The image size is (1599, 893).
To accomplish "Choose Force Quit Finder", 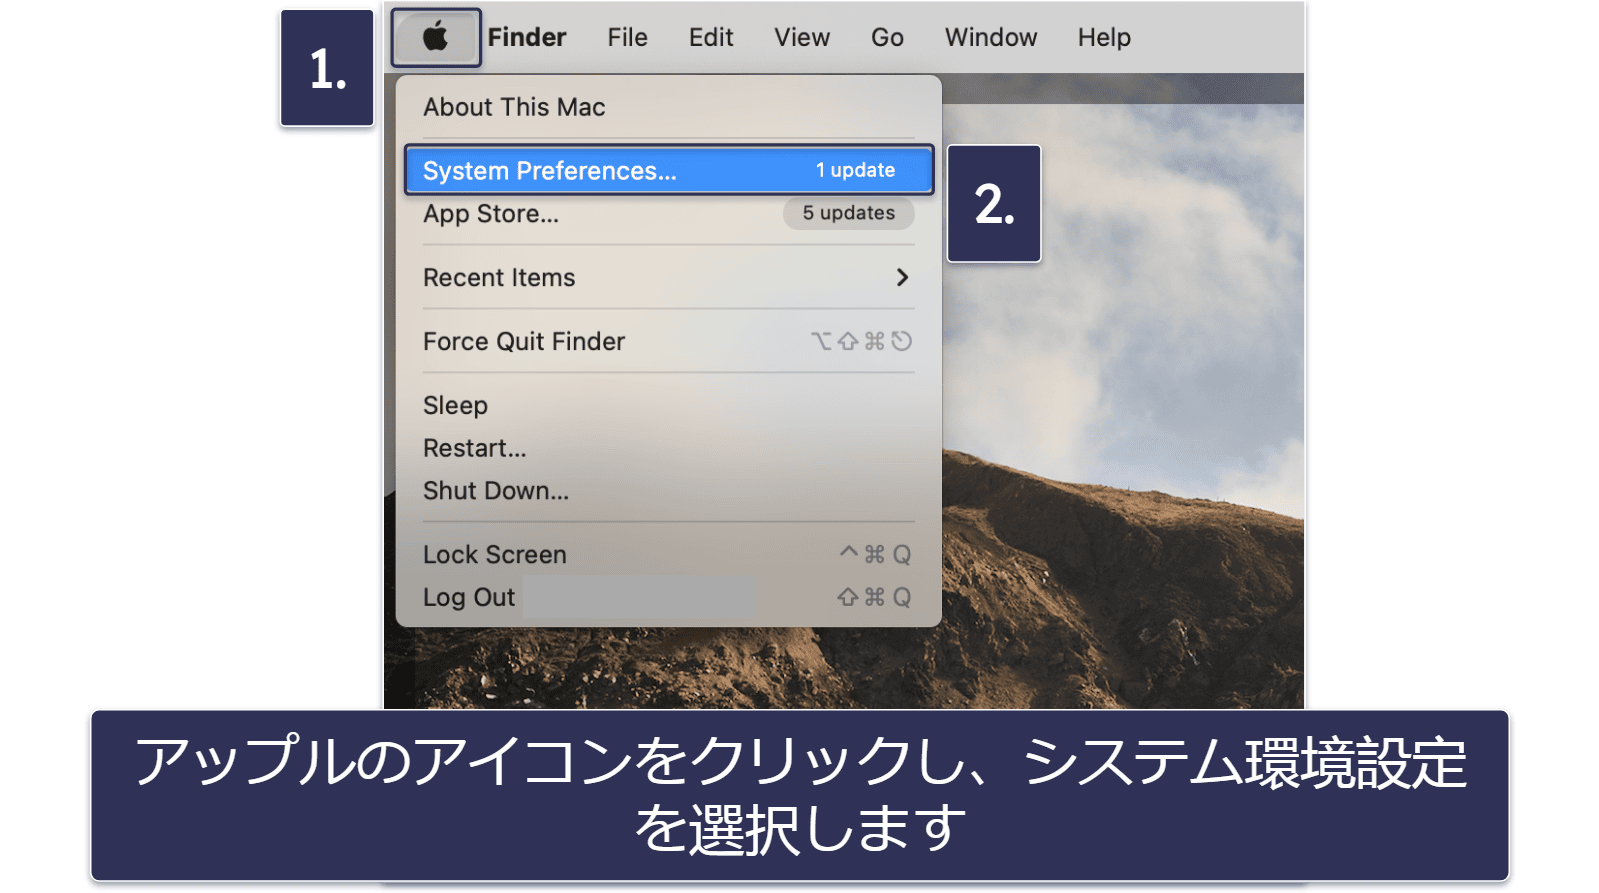I will click(668, 342).
